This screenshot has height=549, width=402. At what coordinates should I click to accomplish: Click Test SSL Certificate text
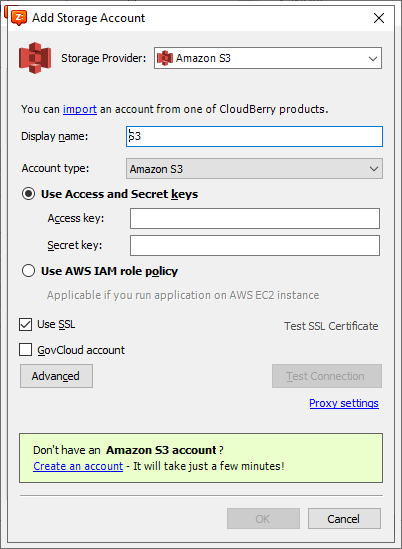[x=331, y=326]
